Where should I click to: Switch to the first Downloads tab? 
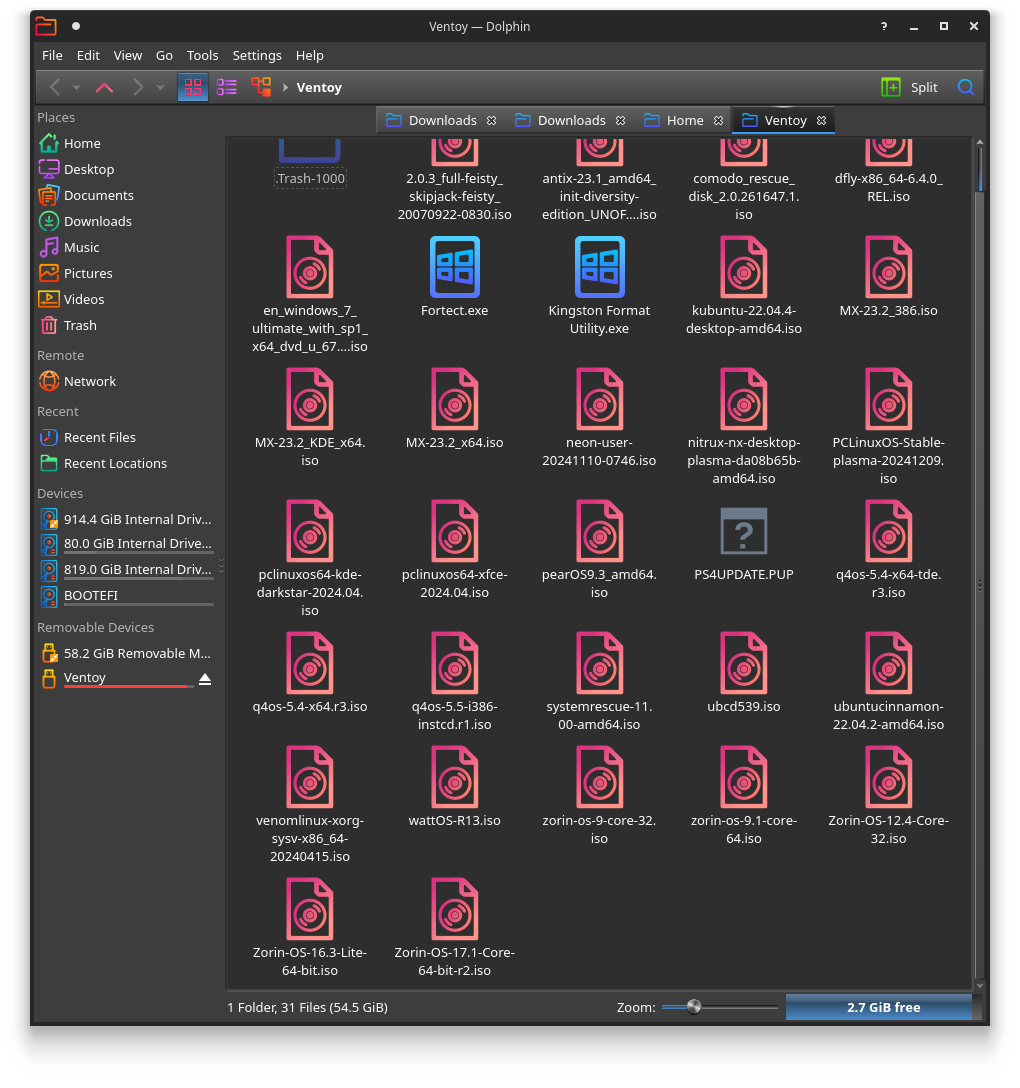(441, 121)
